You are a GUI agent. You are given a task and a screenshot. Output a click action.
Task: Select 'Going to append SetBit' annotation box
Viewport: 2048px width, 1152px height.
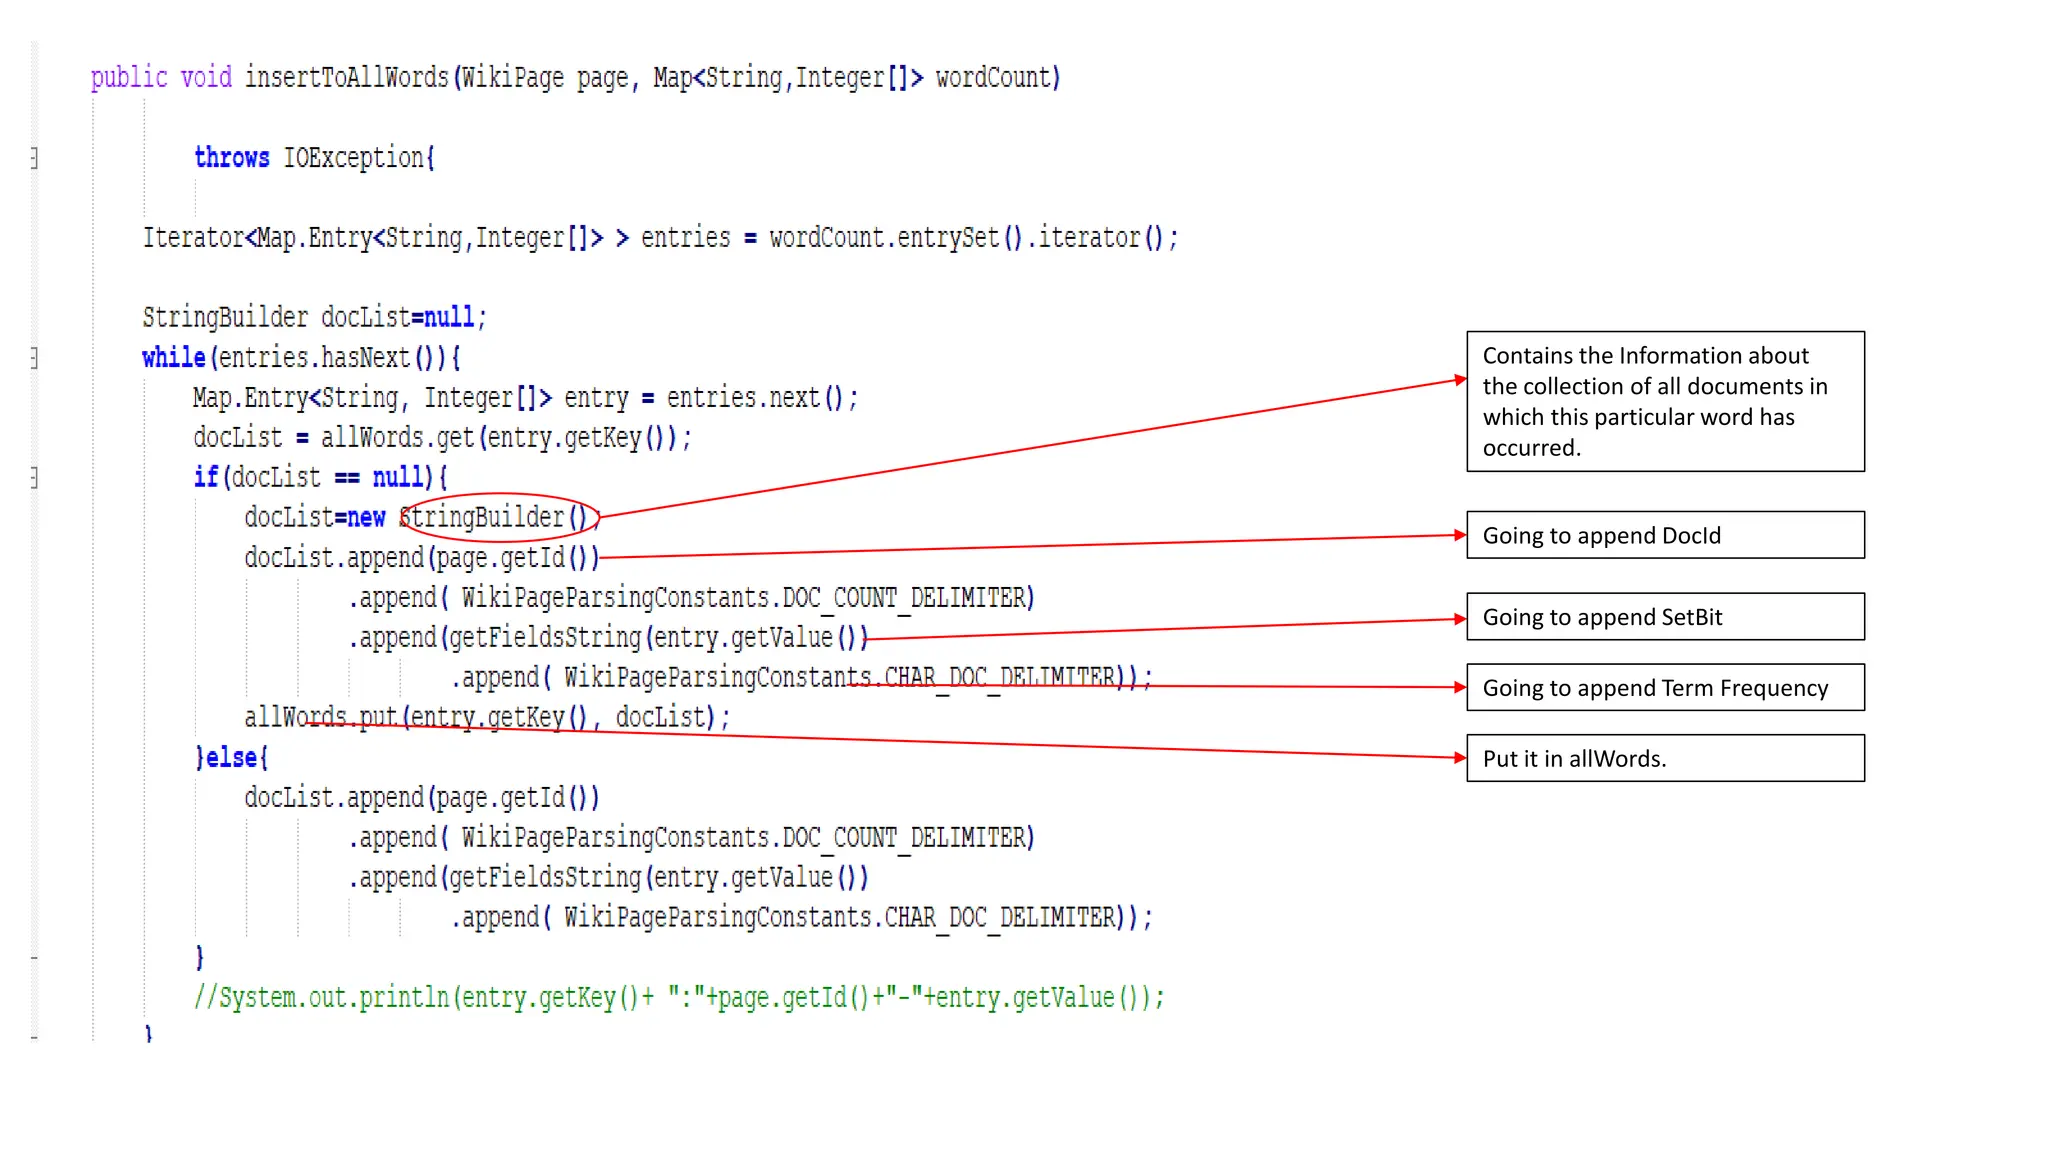click(x=1664, y=617)
